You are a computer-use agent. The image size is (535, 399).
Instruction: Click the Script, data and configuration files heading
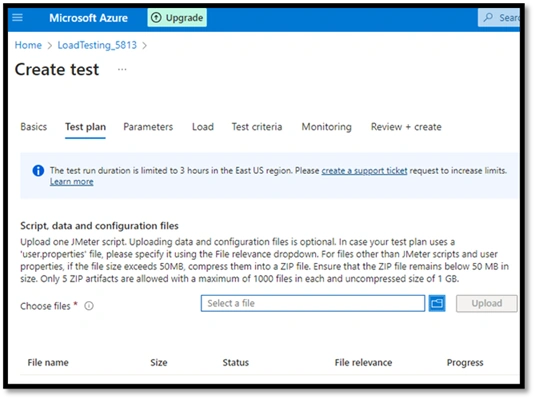tap(99, 226)
